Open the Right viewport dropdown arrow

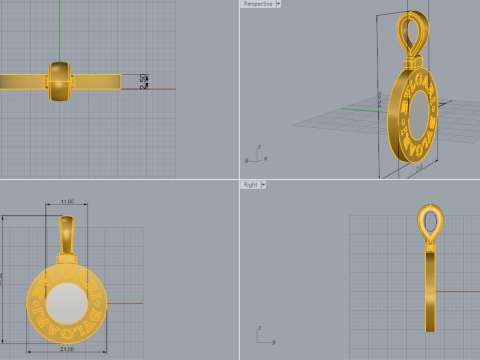(263, 185)
